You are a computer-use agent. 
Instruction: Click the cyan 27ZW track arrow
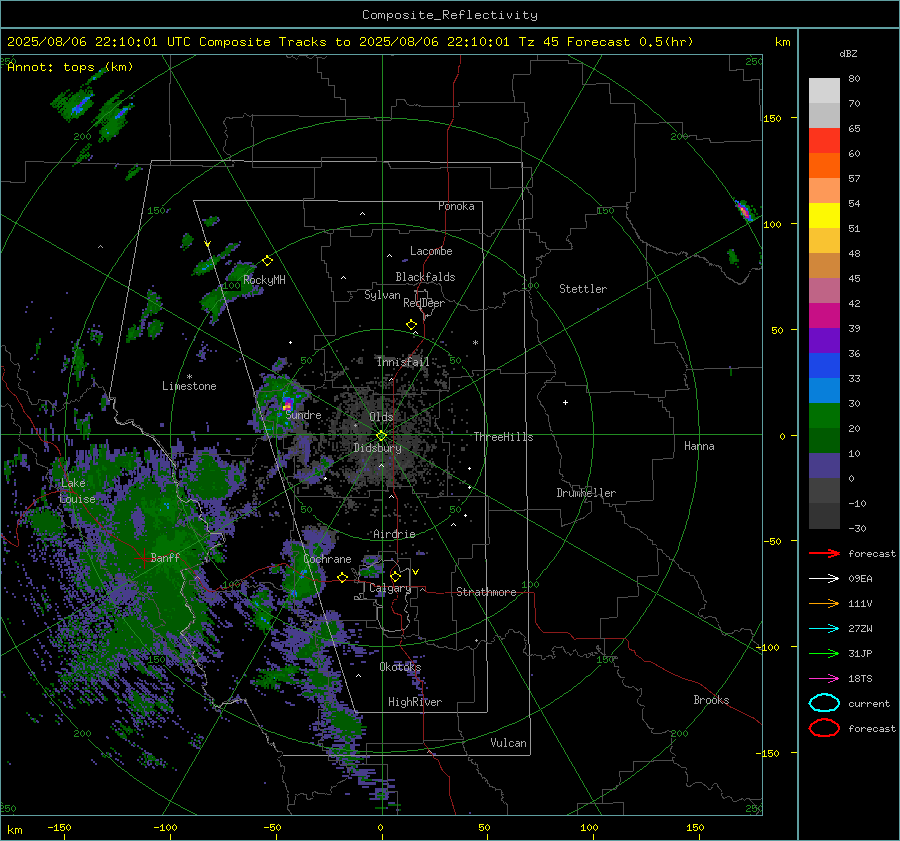(x=824, y=629)
